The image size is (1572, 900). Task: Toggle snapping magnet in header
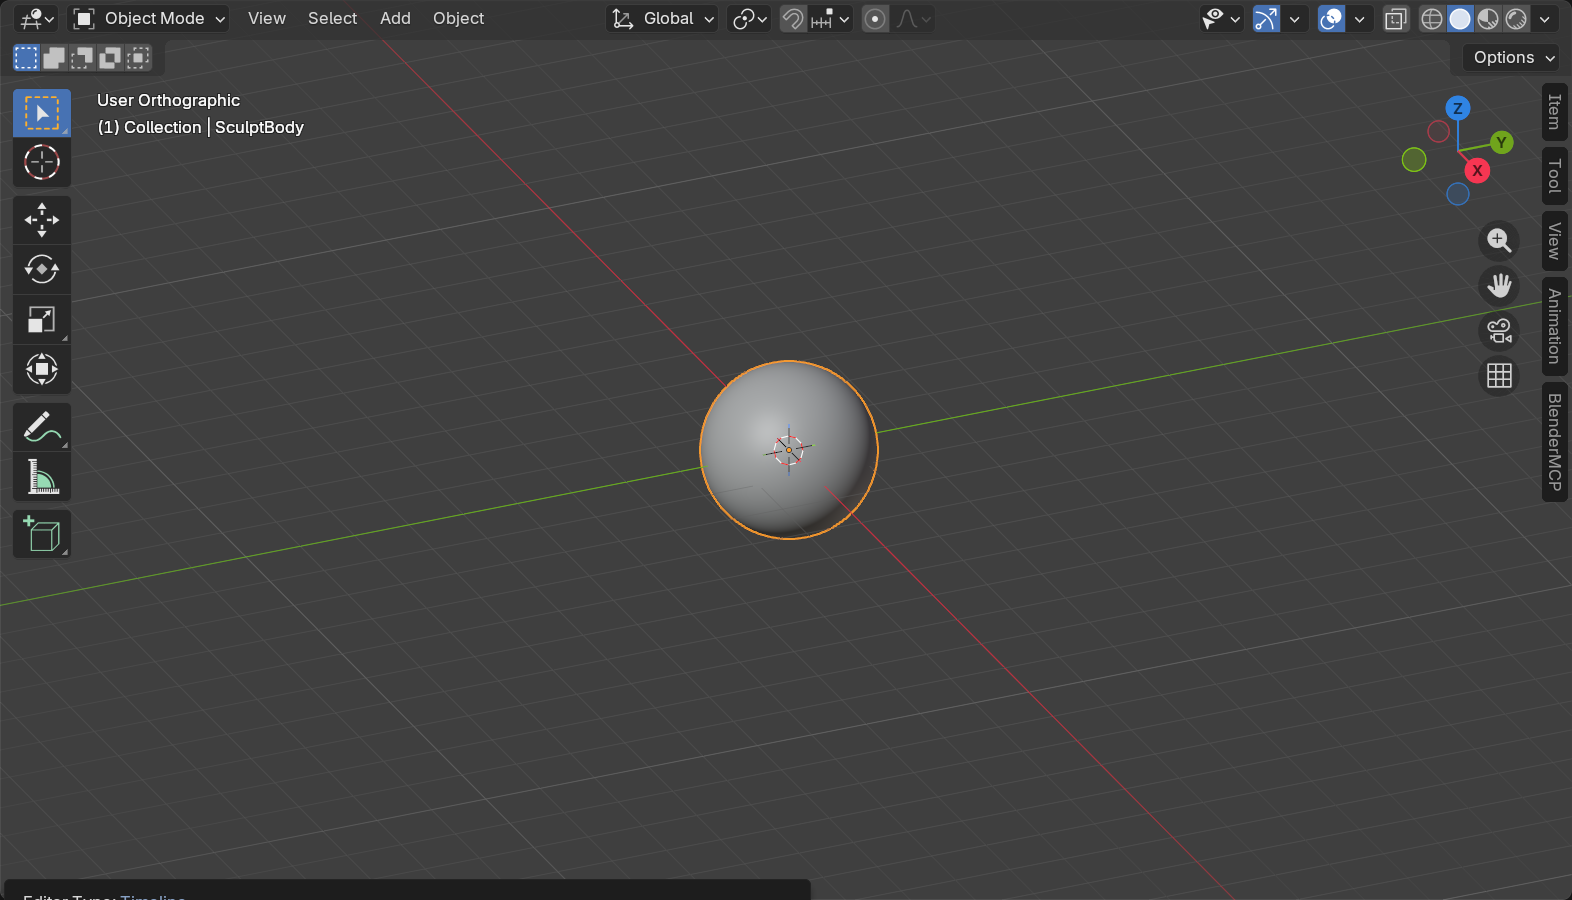(x=793, y=19)
